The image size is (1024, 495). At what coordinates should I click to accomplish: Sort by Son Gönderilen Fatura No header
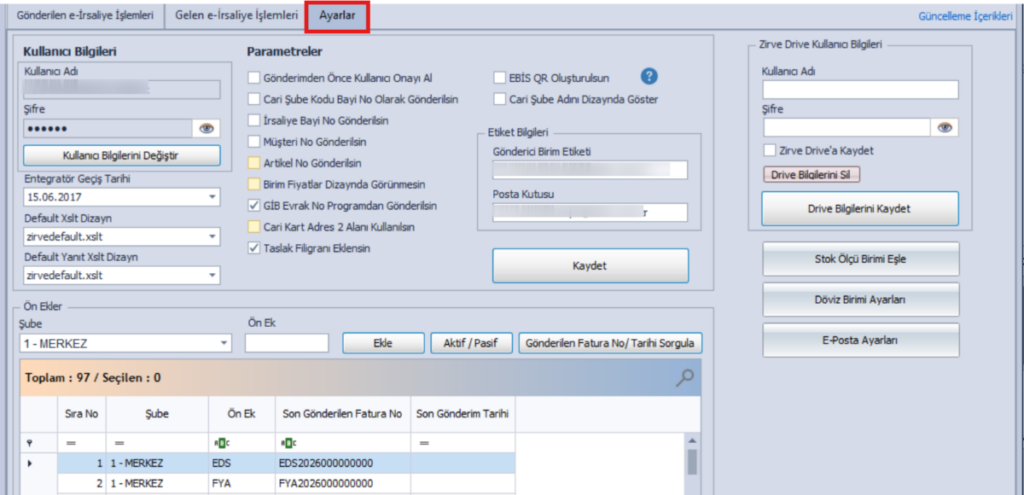343,414
